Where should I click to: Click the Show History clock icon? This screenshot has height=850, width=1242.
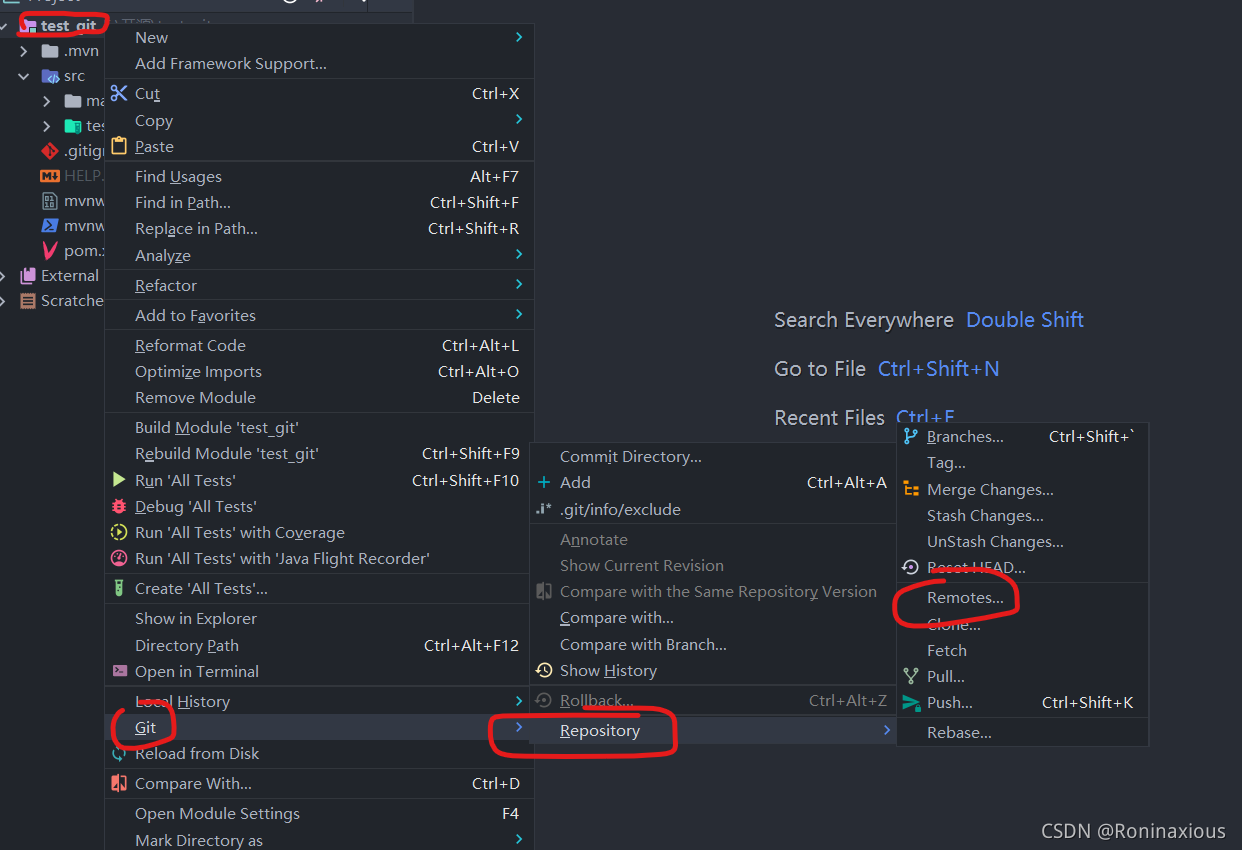pyautogui.click(x=544, y=670)
